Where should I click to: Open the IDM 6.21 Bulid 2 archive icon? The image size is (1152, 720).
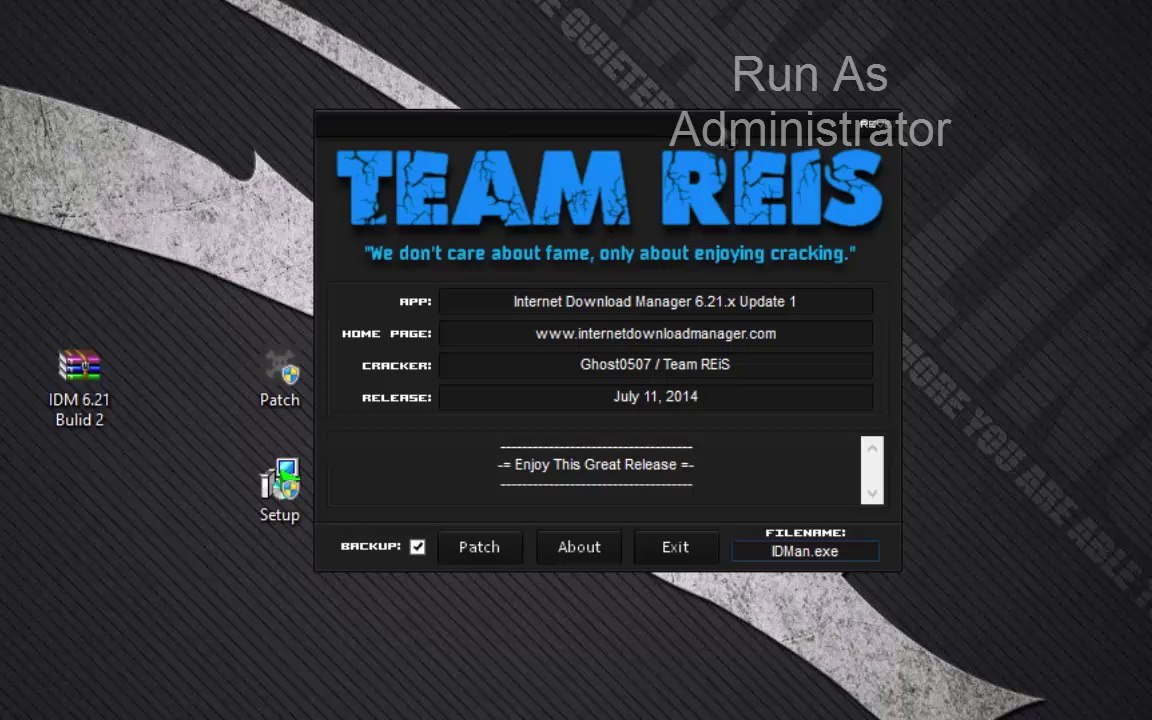click(79, 365)
